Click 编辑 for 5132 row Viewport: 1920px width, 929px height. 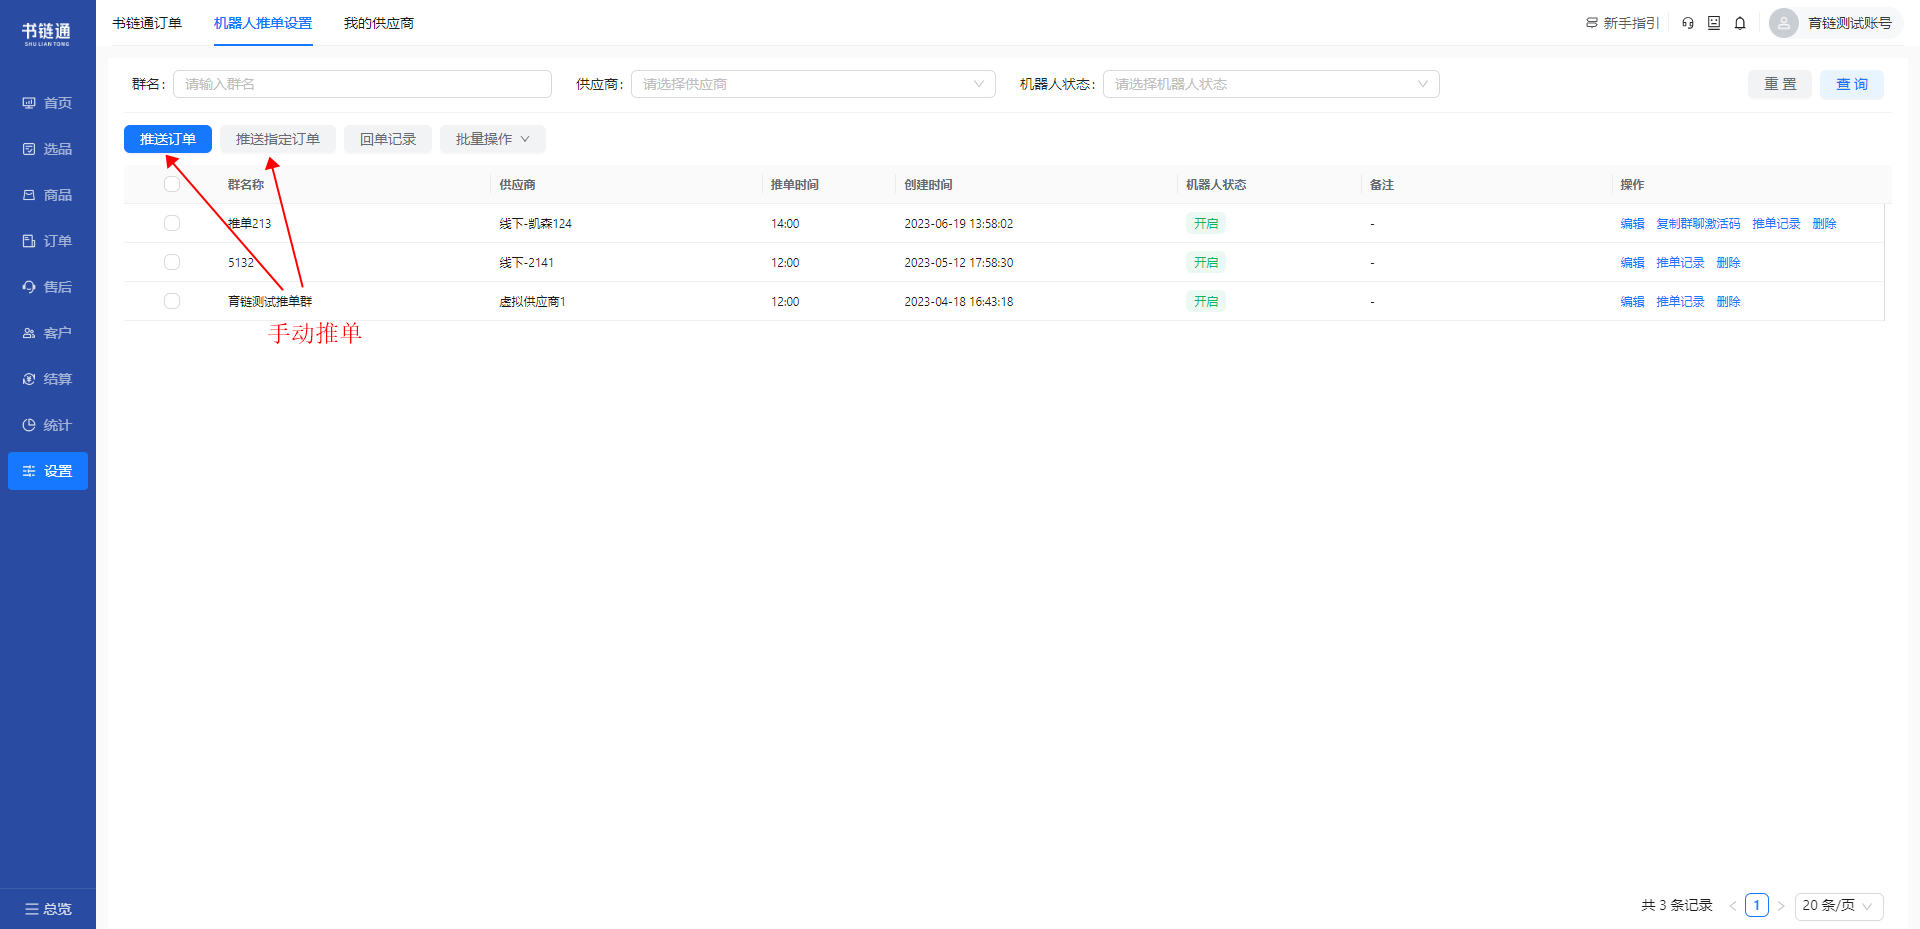coord(1632,262)
